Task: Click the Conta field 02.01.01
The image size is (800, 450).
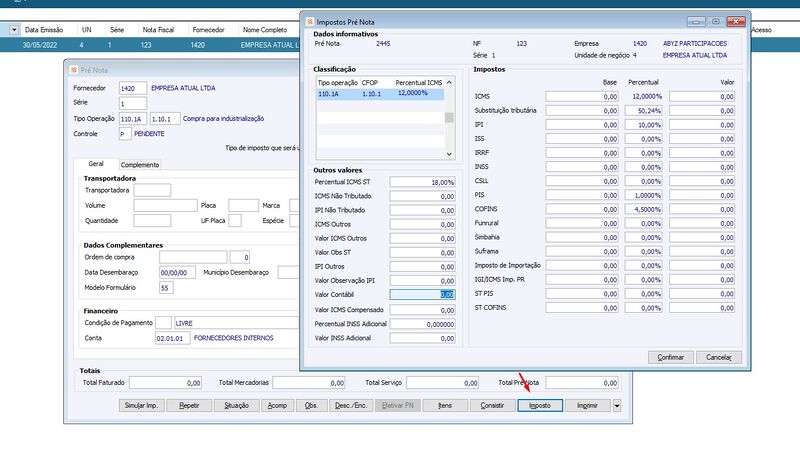Action: click(x=172, y=338)
